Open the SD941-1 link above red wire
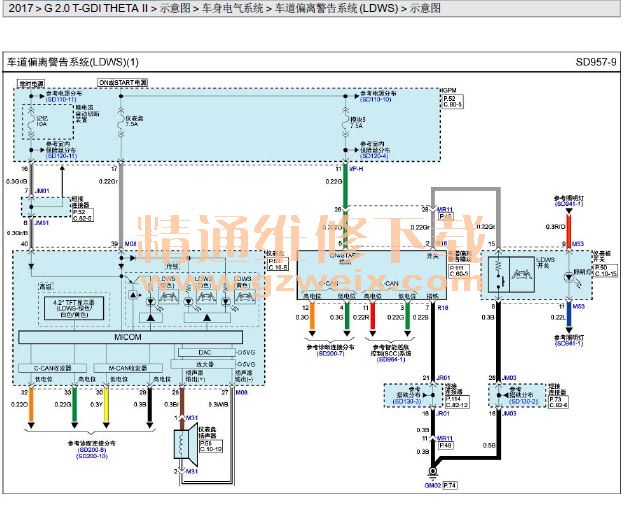This screenshot has height=506, width=624. click(569, 204)
